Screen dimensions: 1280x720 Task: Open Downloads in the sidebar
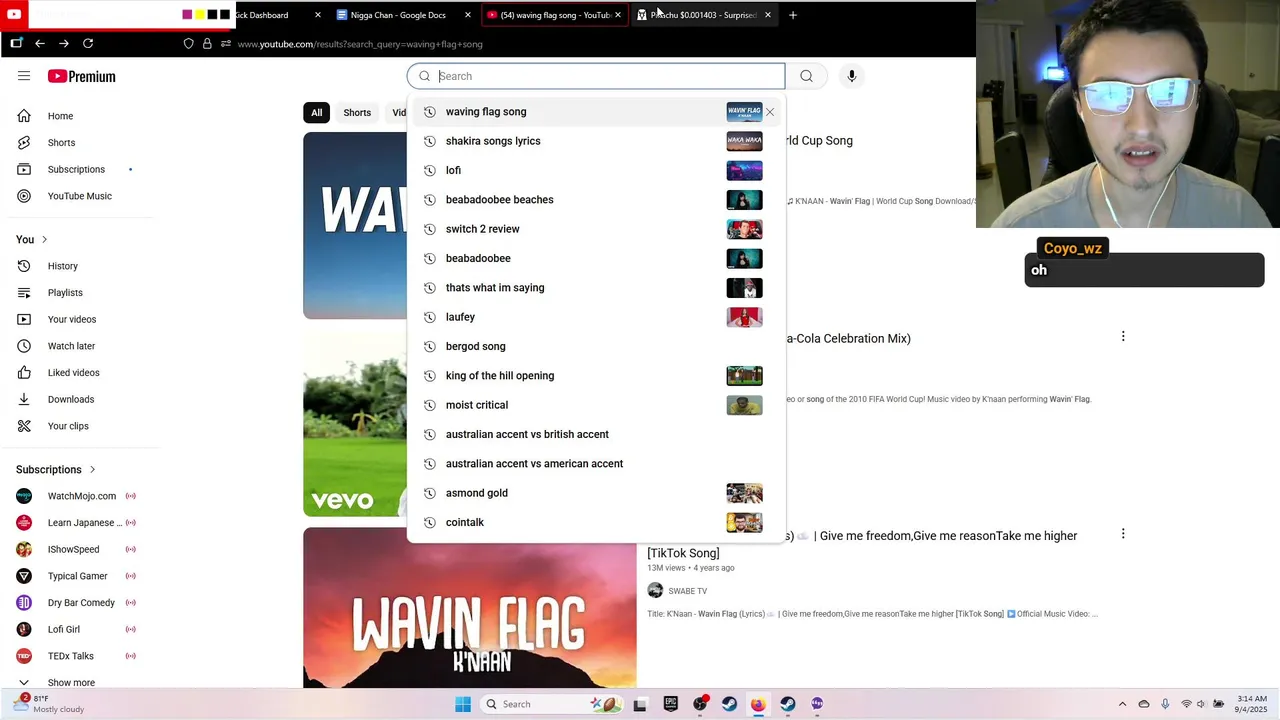69,399
